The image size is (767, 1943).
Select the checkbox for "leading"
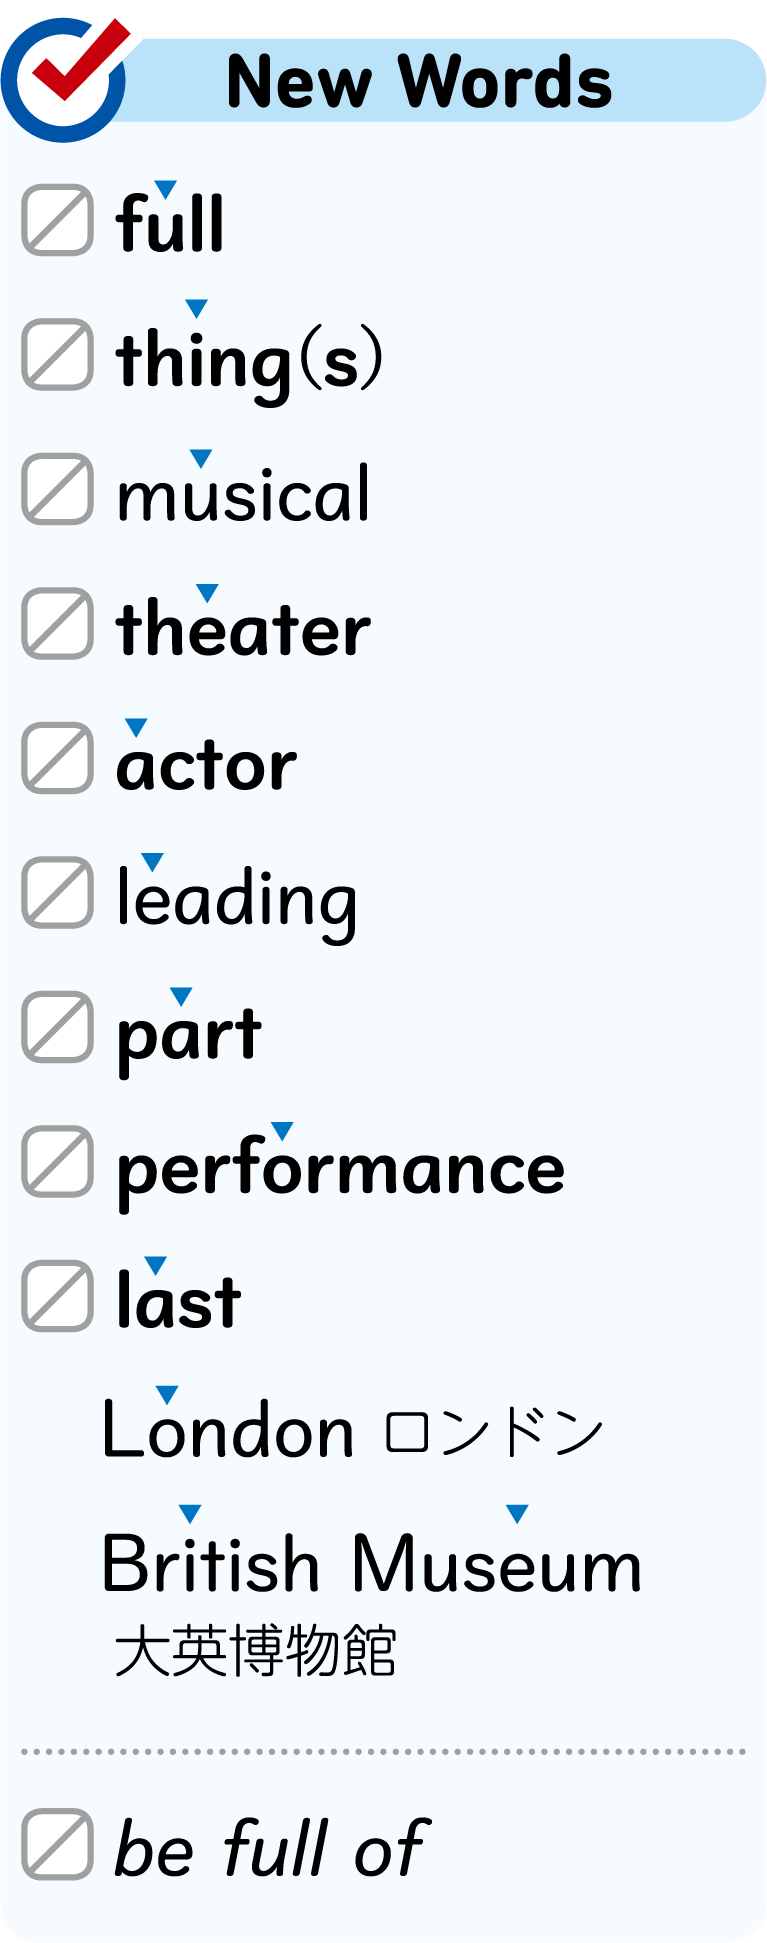[58, 893]
